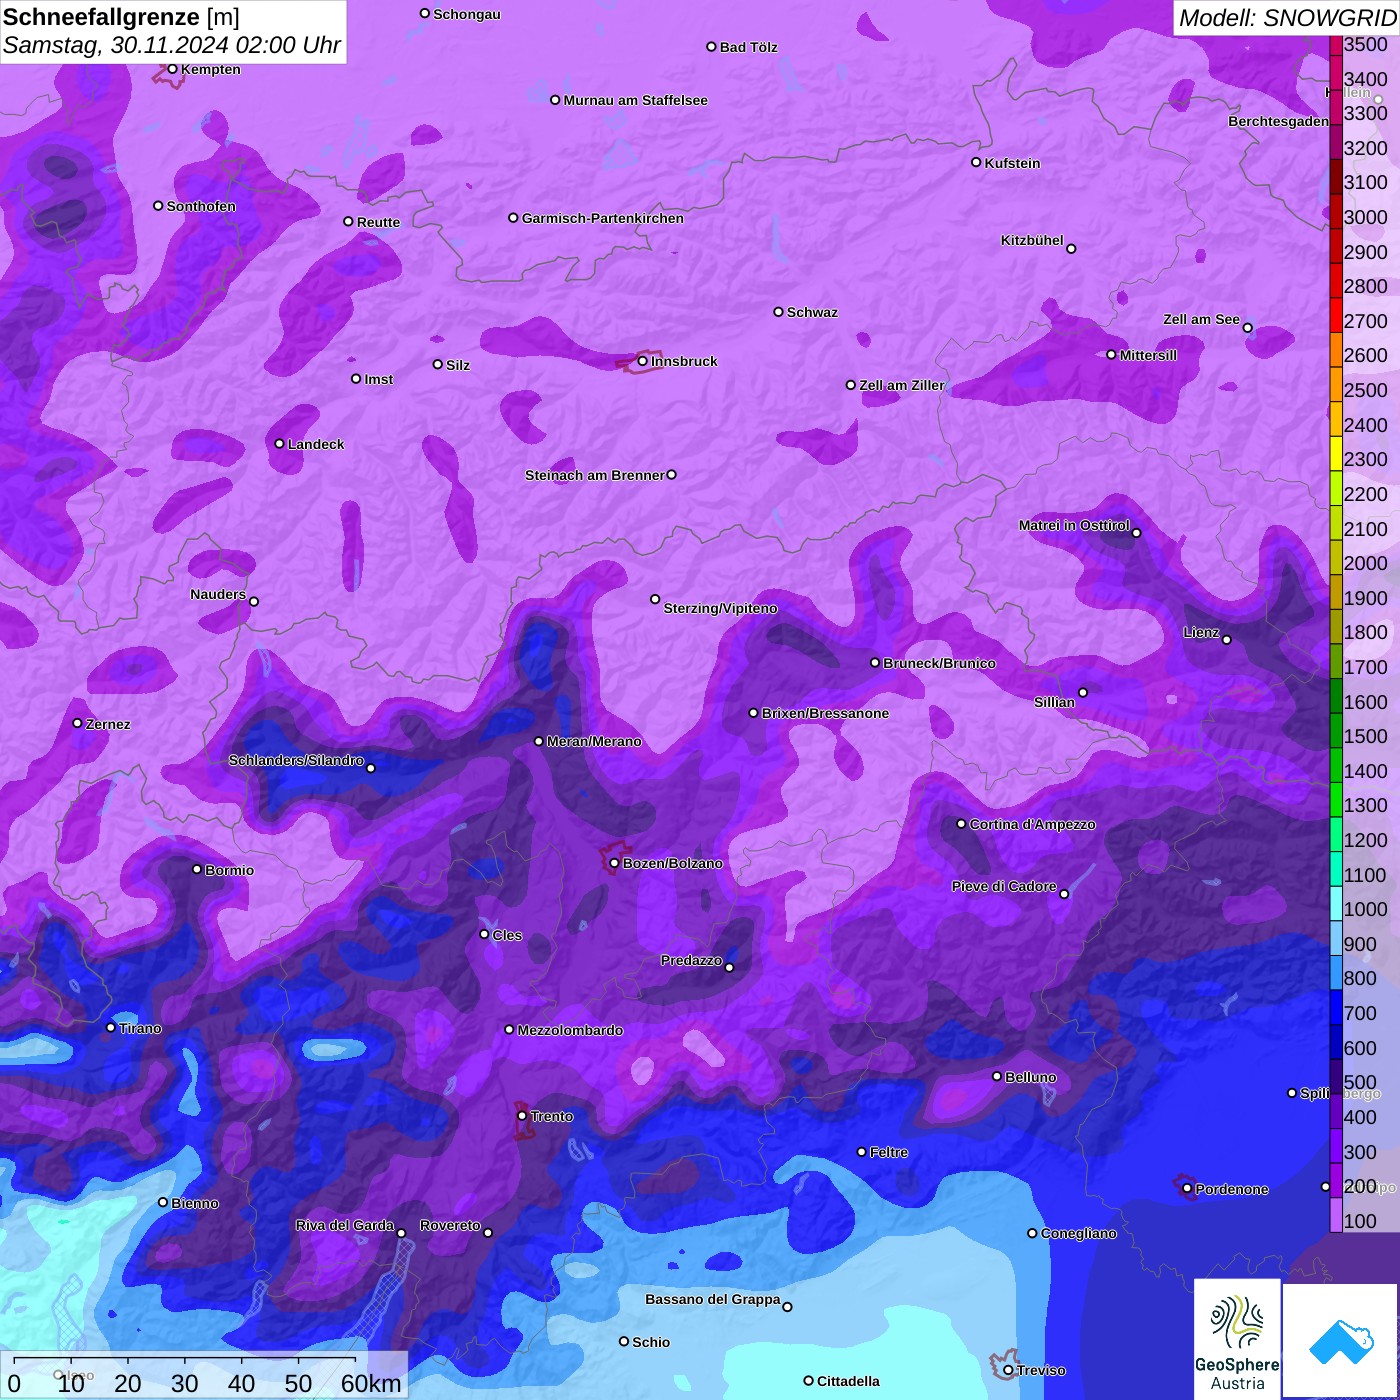
Task: Click the 1500 m green legend swatch
Action: [x=1336, y=731]
